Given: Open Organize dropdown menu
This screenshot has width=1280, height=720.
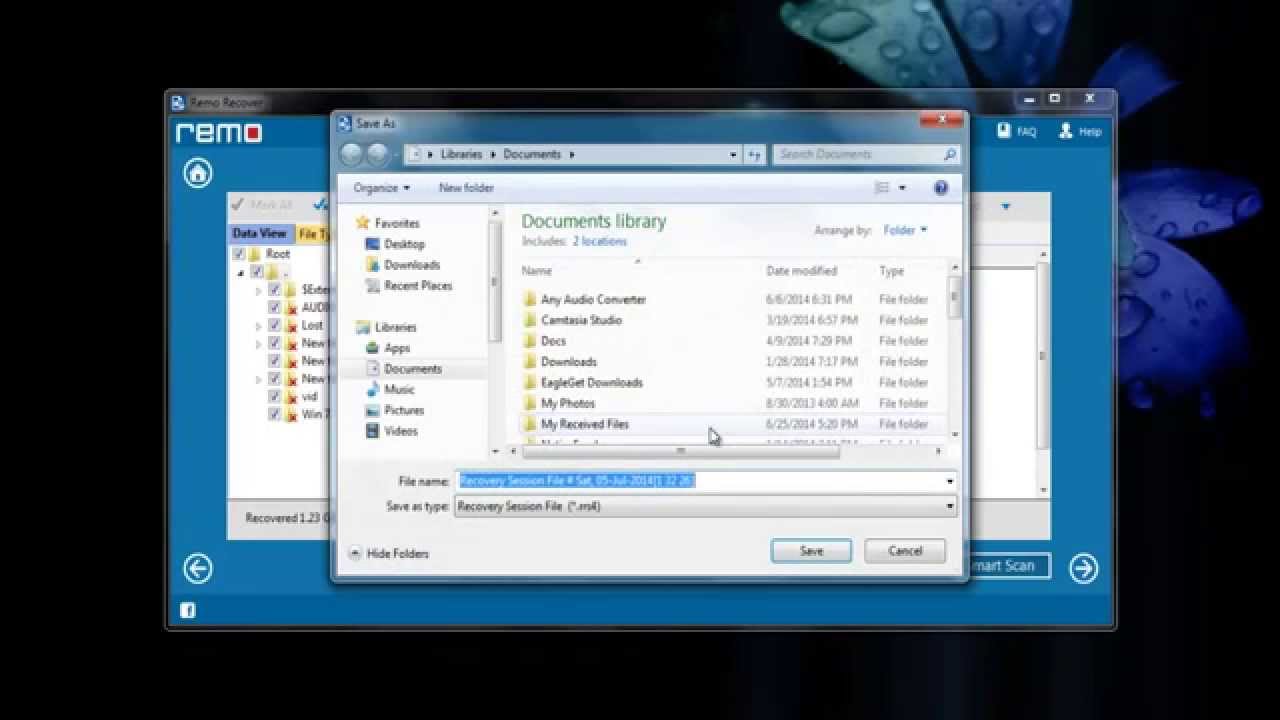Looking at the screenshot, I should pyautogui.click(x=381, y=188).
